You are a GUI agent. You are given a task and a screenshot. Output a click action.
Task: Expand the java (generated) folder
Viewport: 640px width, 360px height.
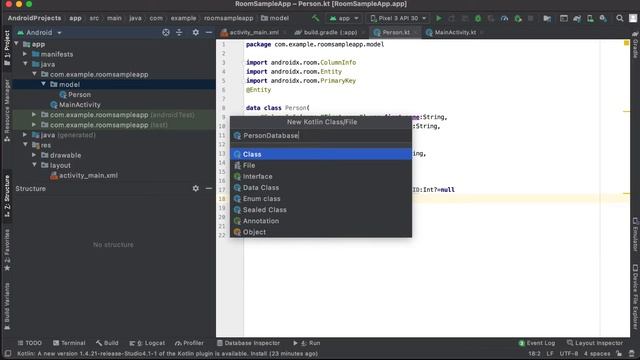(25, 135)
